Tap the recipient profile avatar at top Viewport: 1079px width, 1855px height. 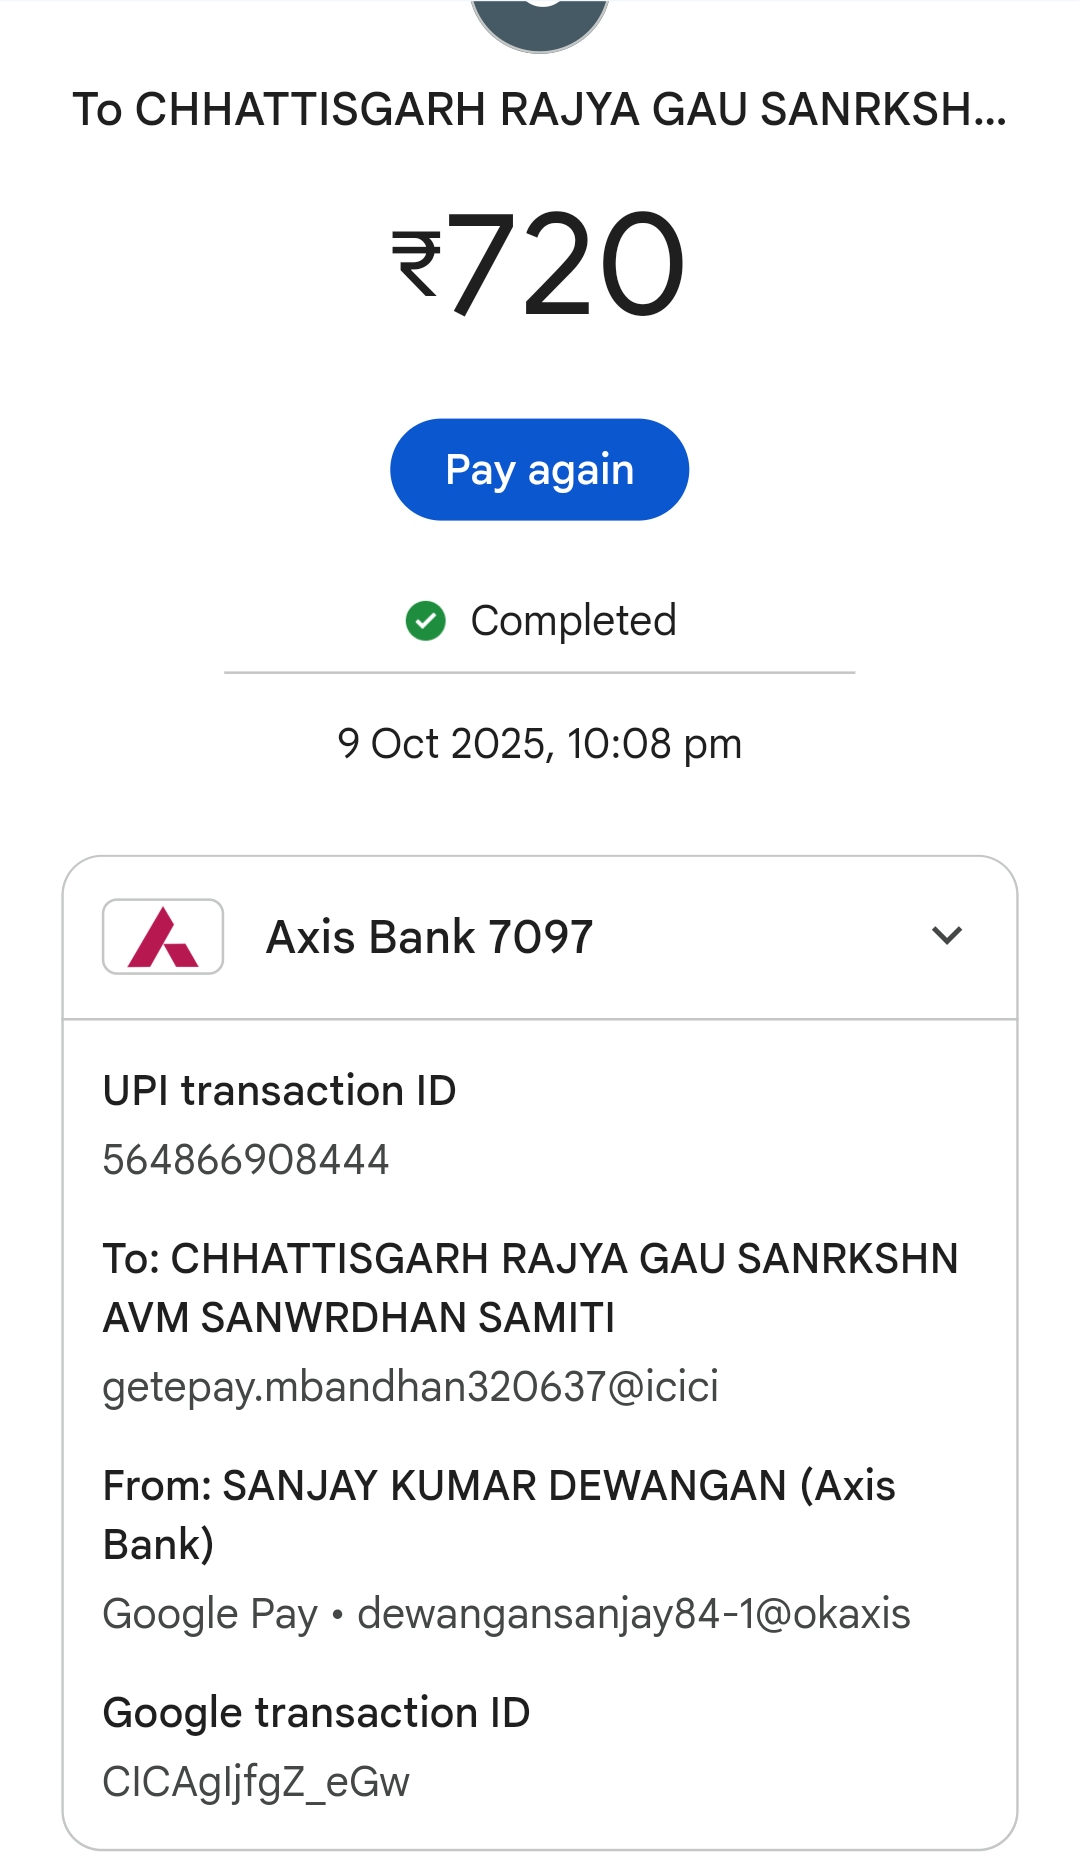pyautogui.click(x=539, y=22)
